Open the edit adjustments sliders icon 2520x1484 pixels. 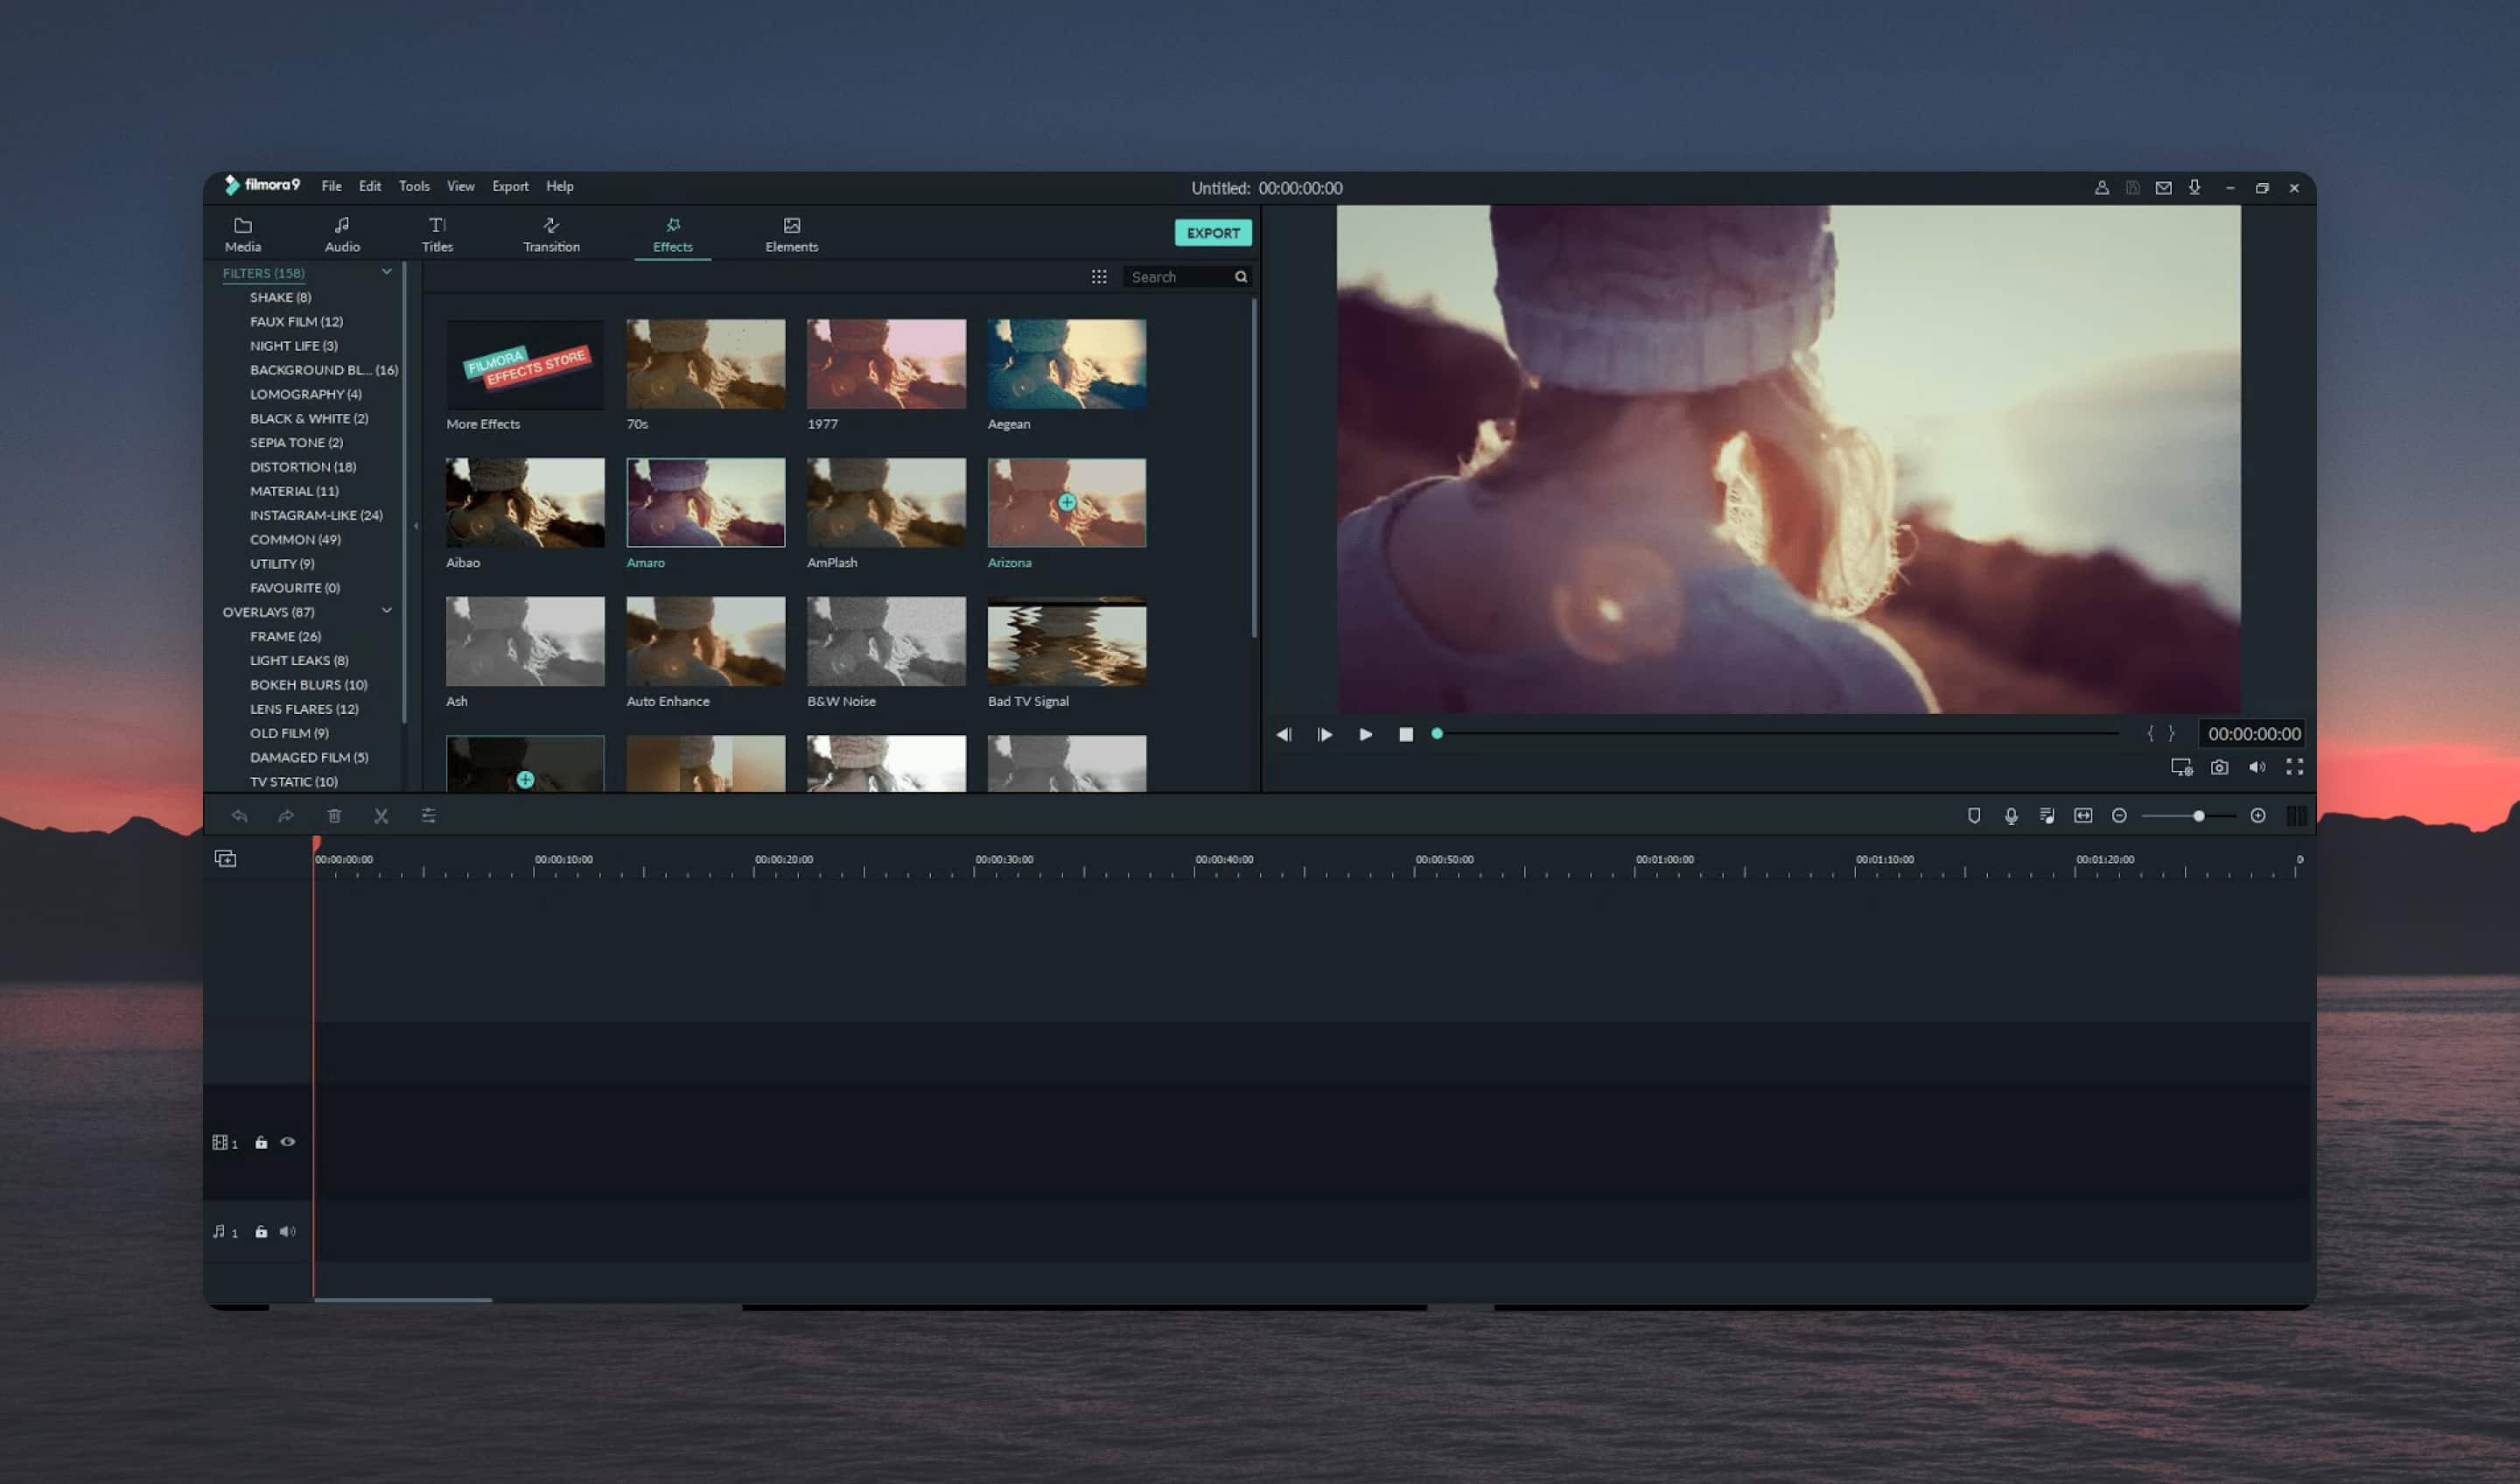coord(428,816)
